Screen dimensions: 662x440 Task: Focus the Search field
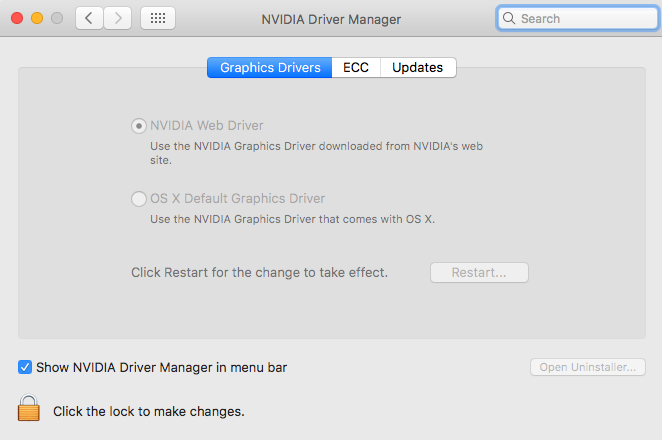point(578,18)
